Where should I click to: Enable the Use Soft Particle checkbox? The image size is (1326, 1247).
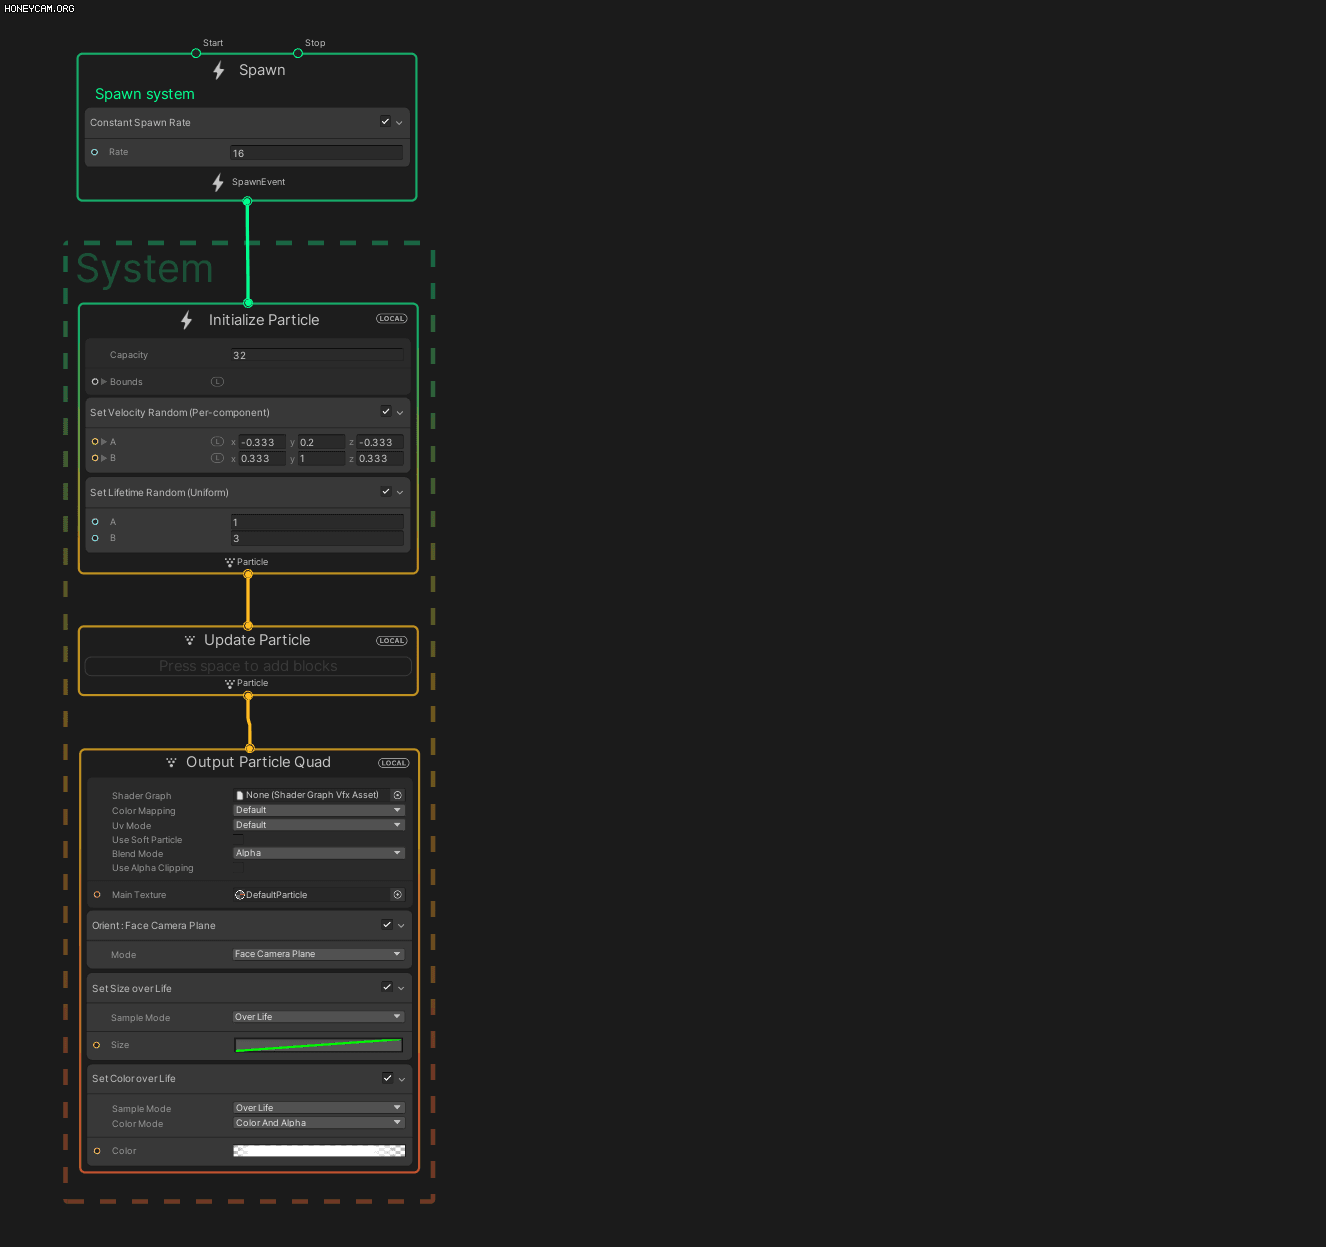(x=239, y=840)
